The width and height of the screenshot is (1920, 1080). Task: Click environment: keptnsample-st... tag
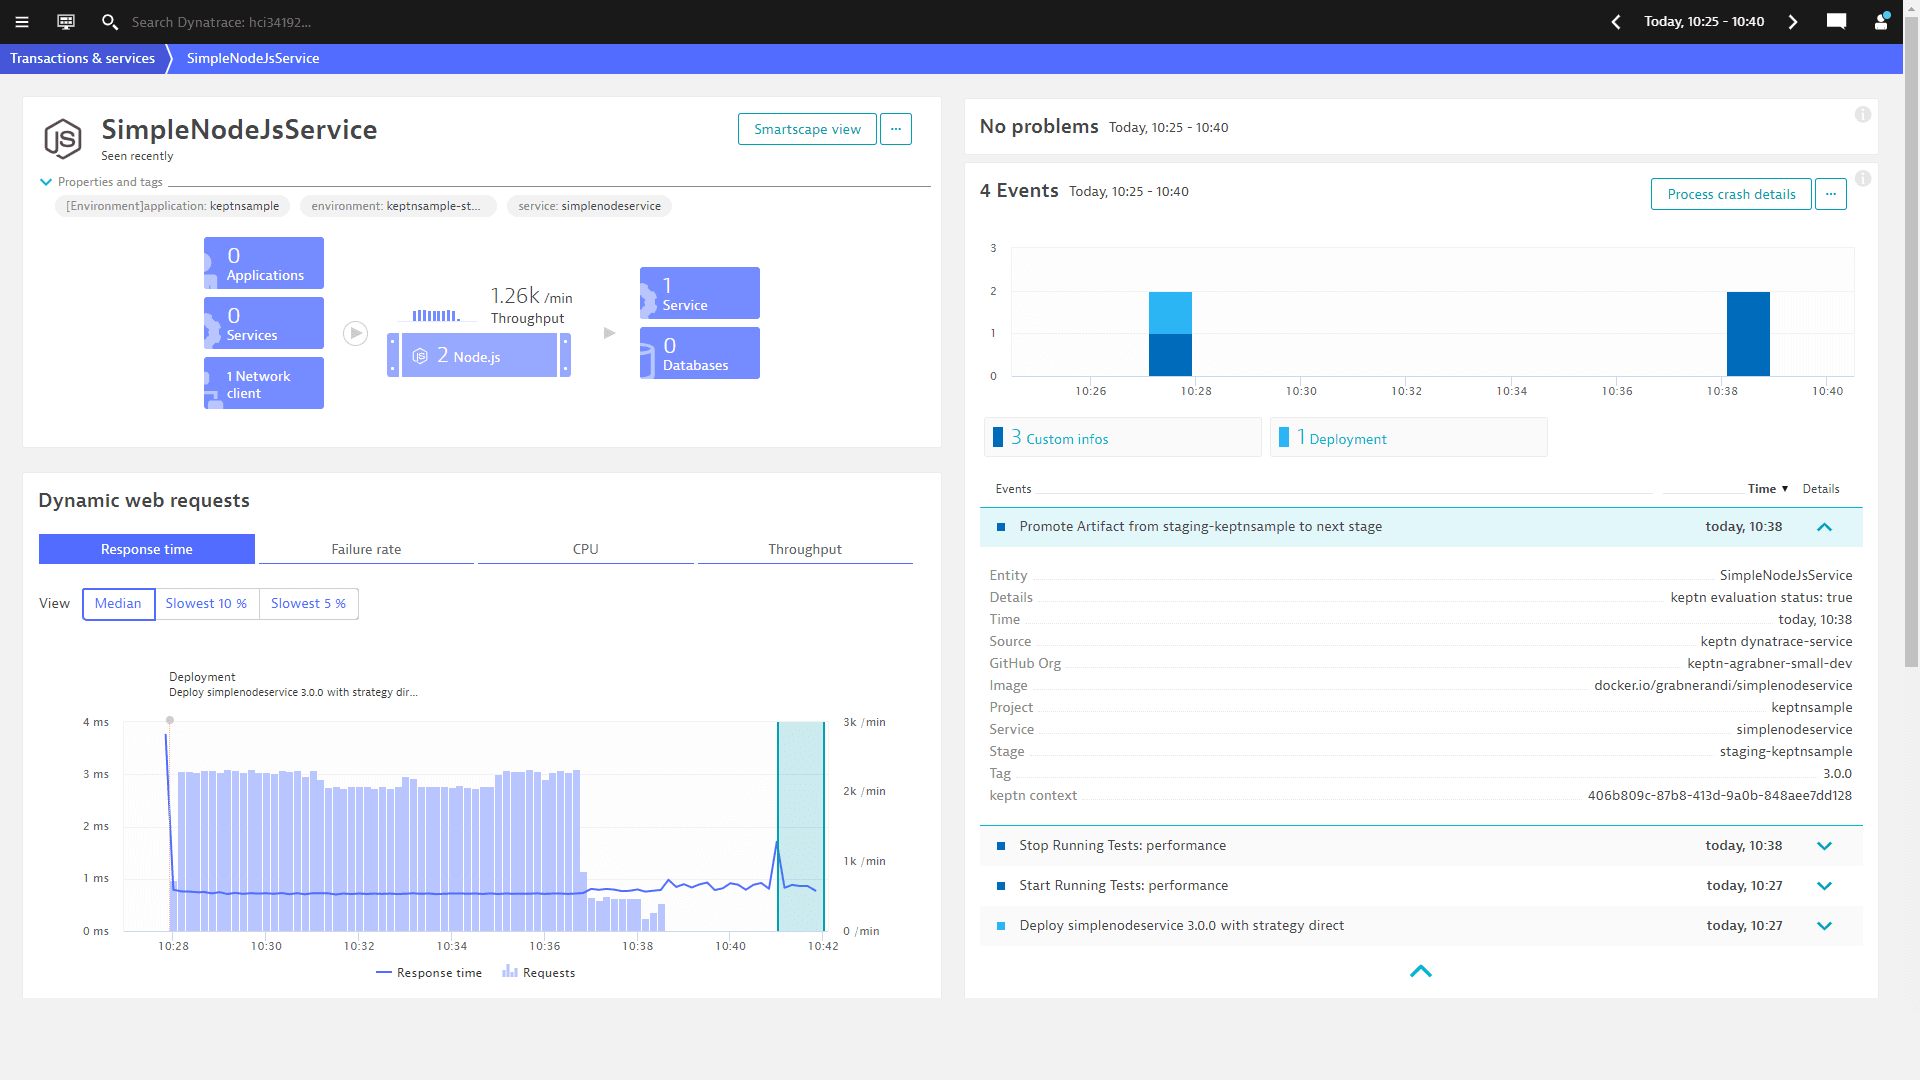[x=396, y=206]
